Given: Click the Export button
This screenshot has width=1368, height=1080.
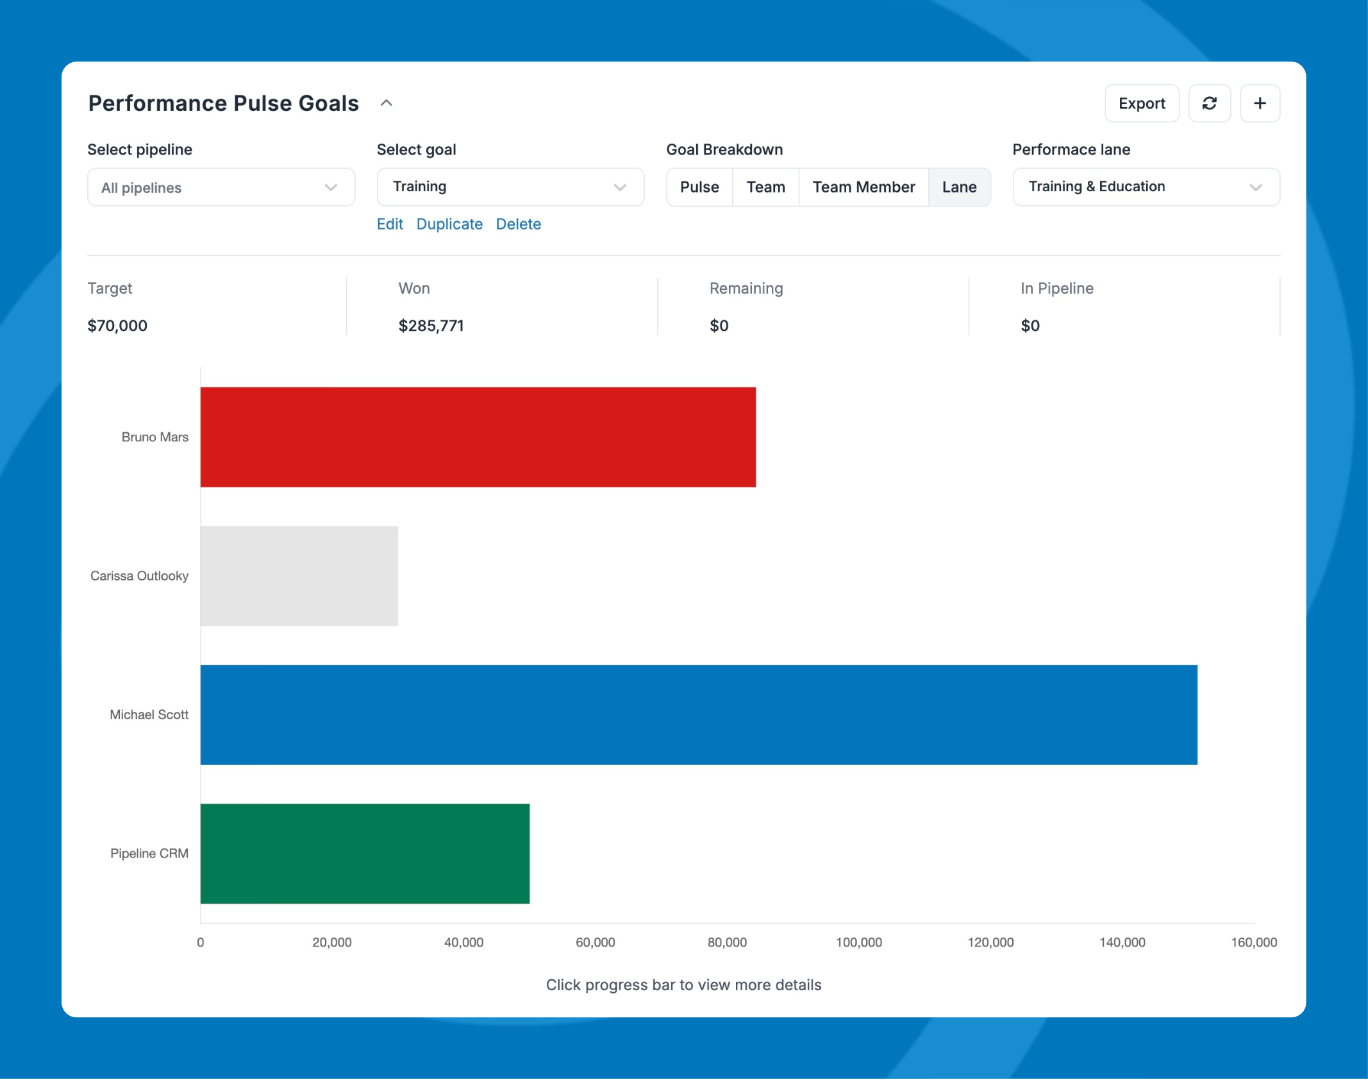Looking at the screenshot, I should click(x=1141, y=103).
